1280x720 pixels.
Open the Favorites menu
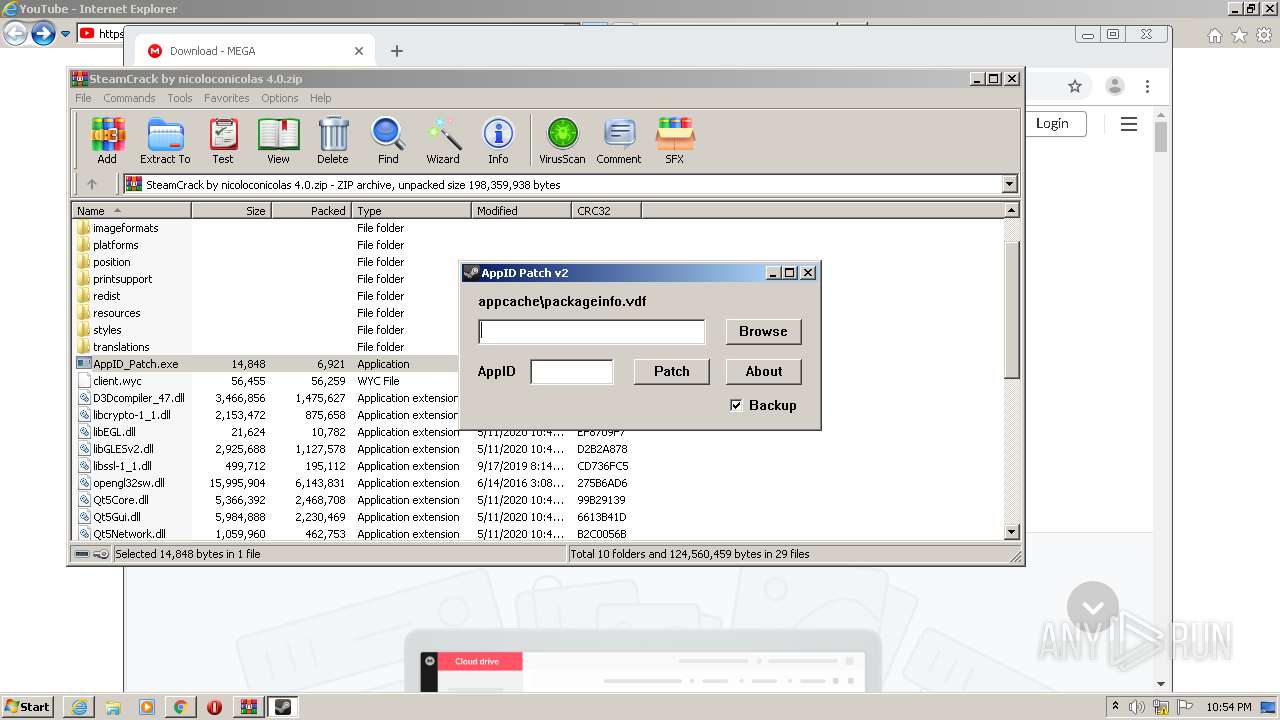[227, 98]
